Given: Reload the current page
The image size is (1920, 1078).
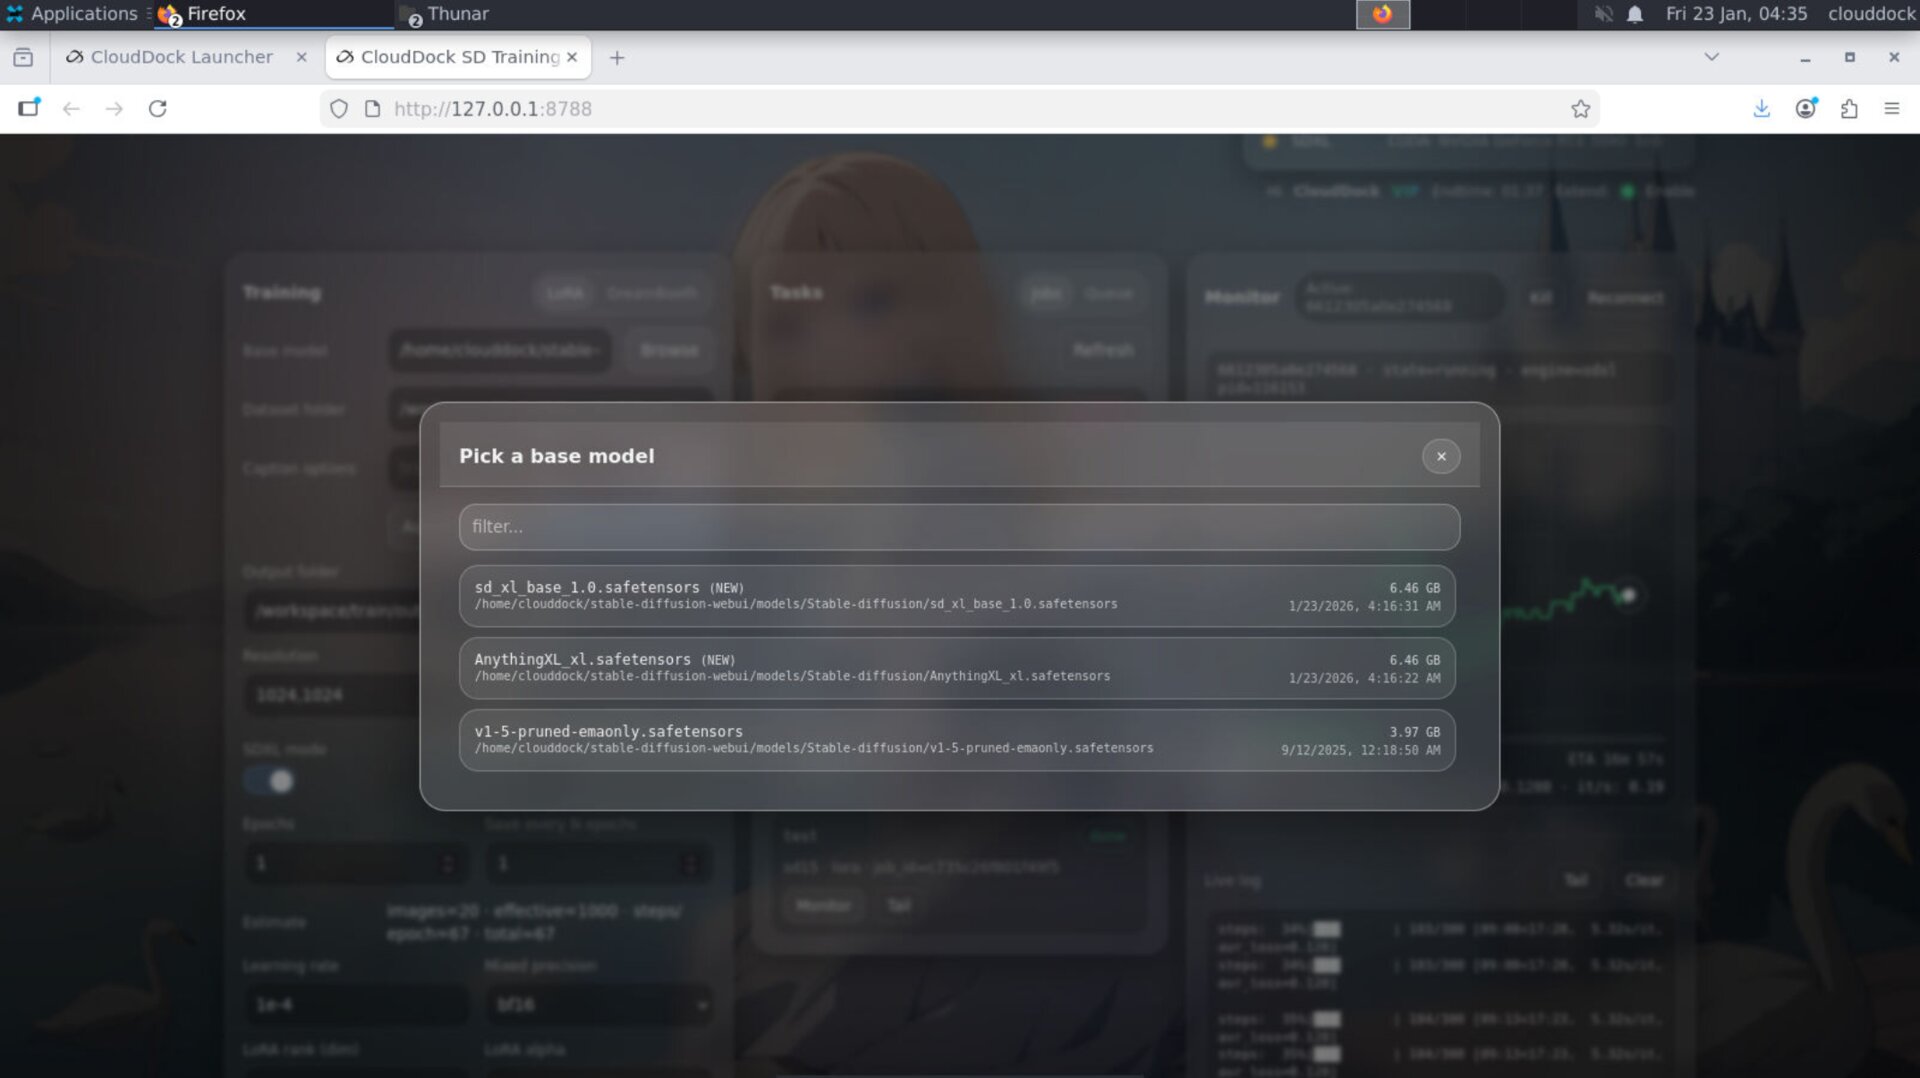Looking at the screenshot, I should tap(159, 109).
